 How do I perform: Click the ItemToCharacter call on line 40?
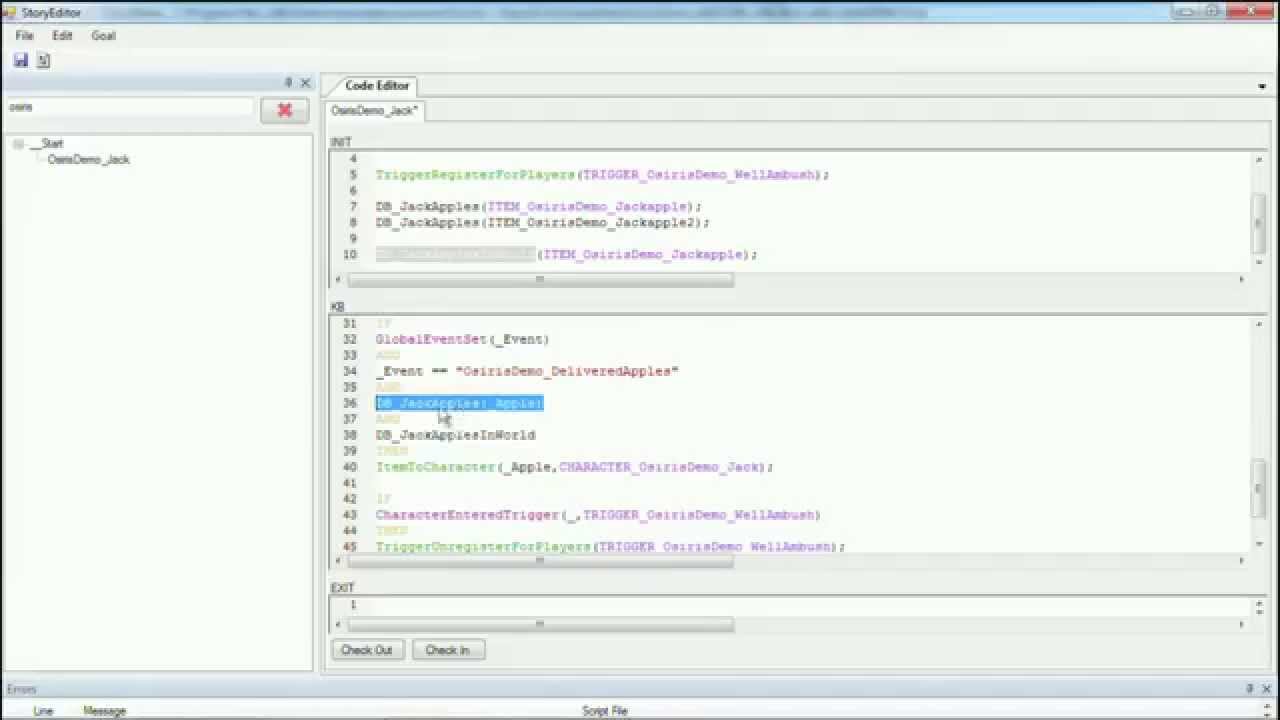click(x=575, y=467)
